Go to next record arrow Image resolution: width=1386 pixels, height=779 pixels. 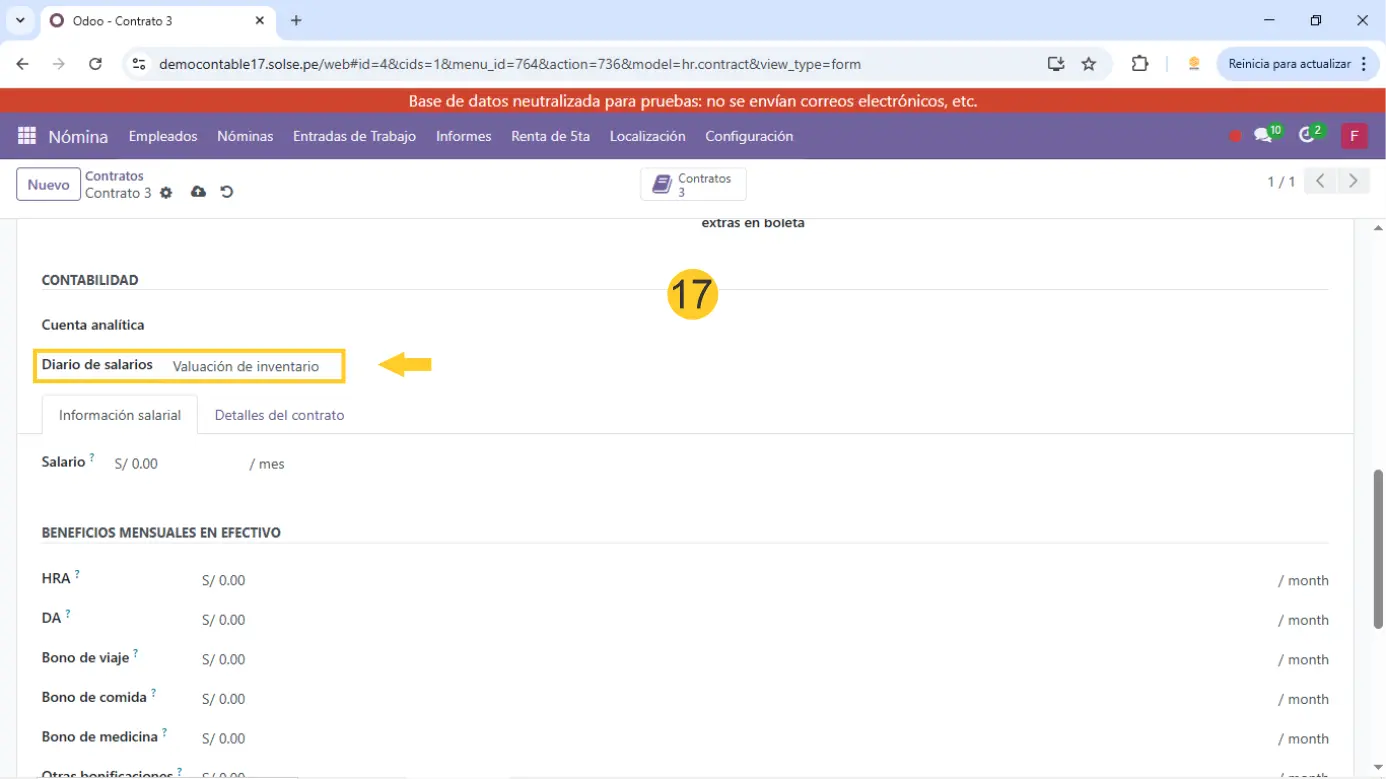pos(1353,182)
